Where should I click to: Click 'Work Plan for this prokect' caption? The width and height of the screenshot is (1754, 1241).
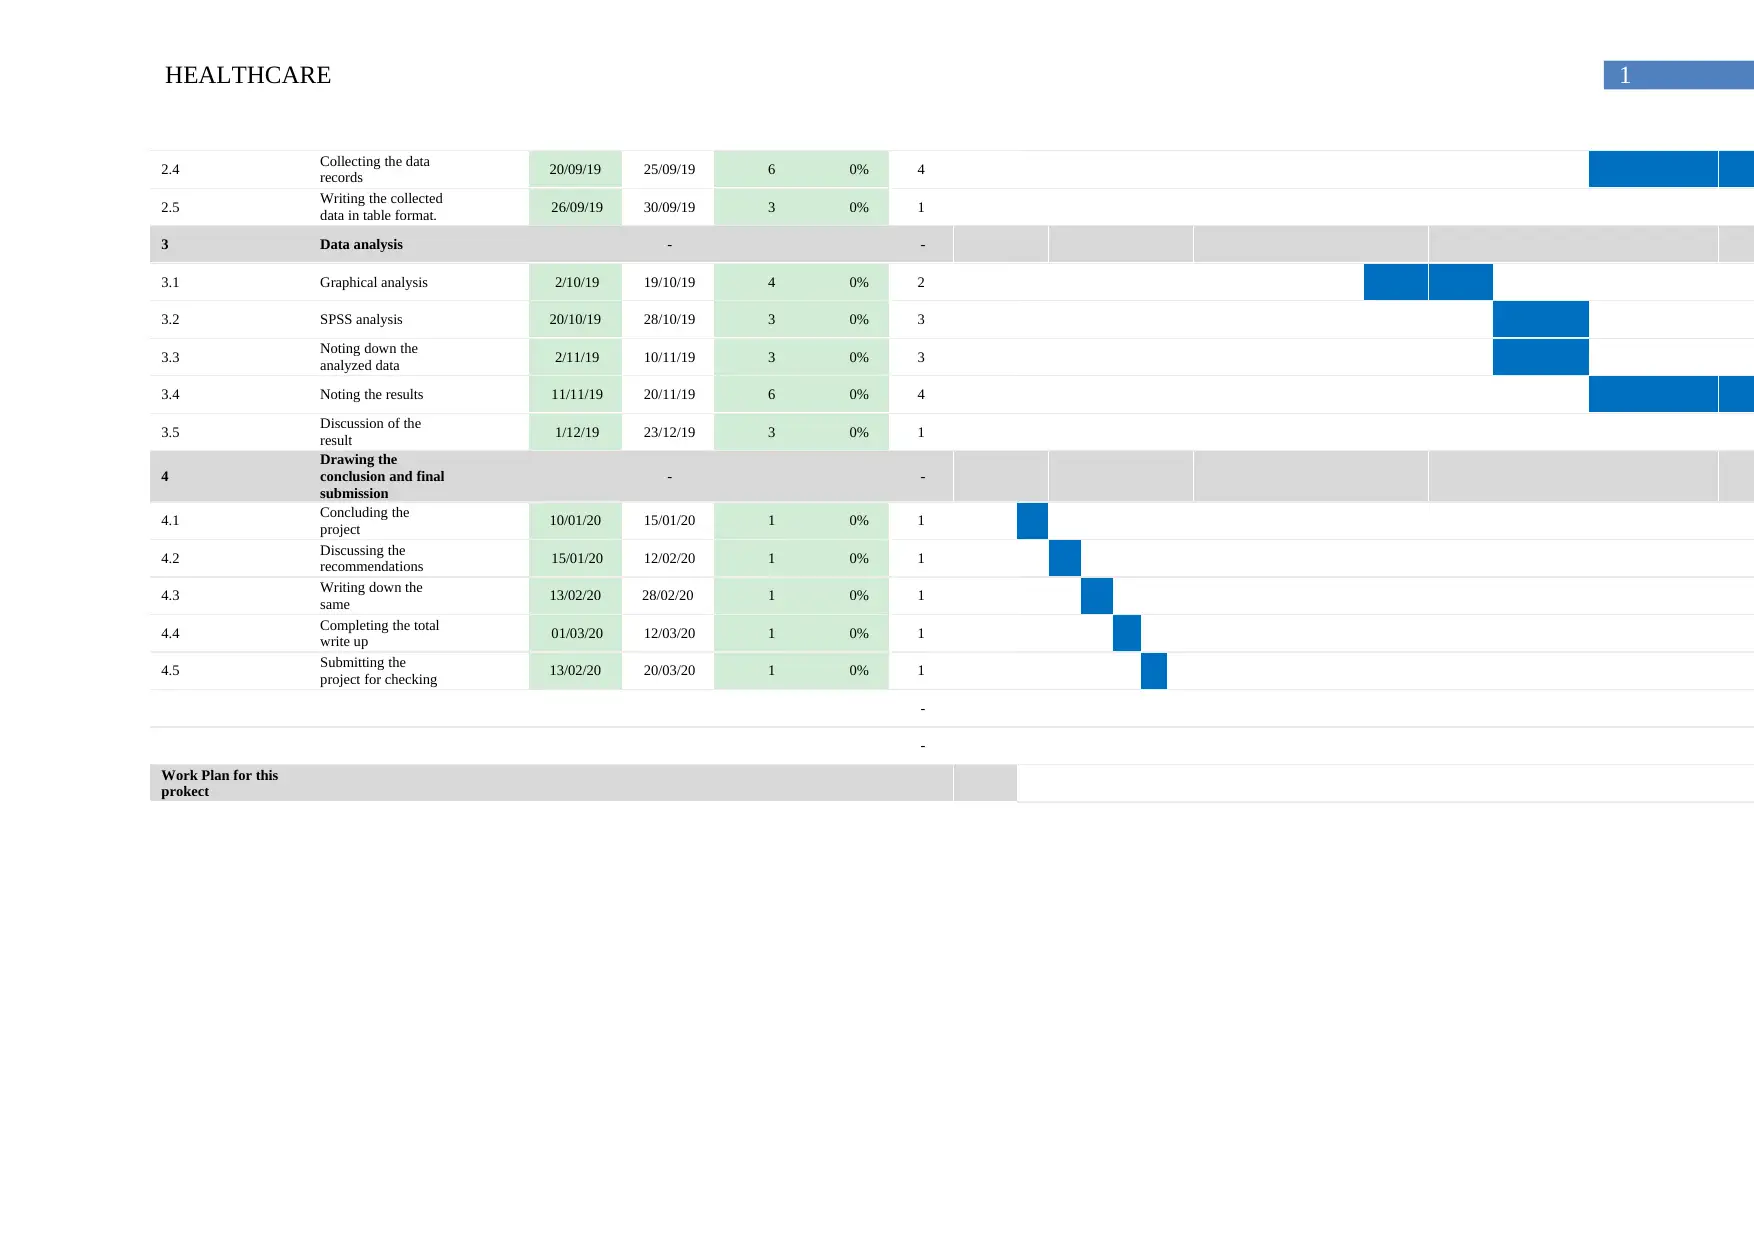tap(220, 783)
